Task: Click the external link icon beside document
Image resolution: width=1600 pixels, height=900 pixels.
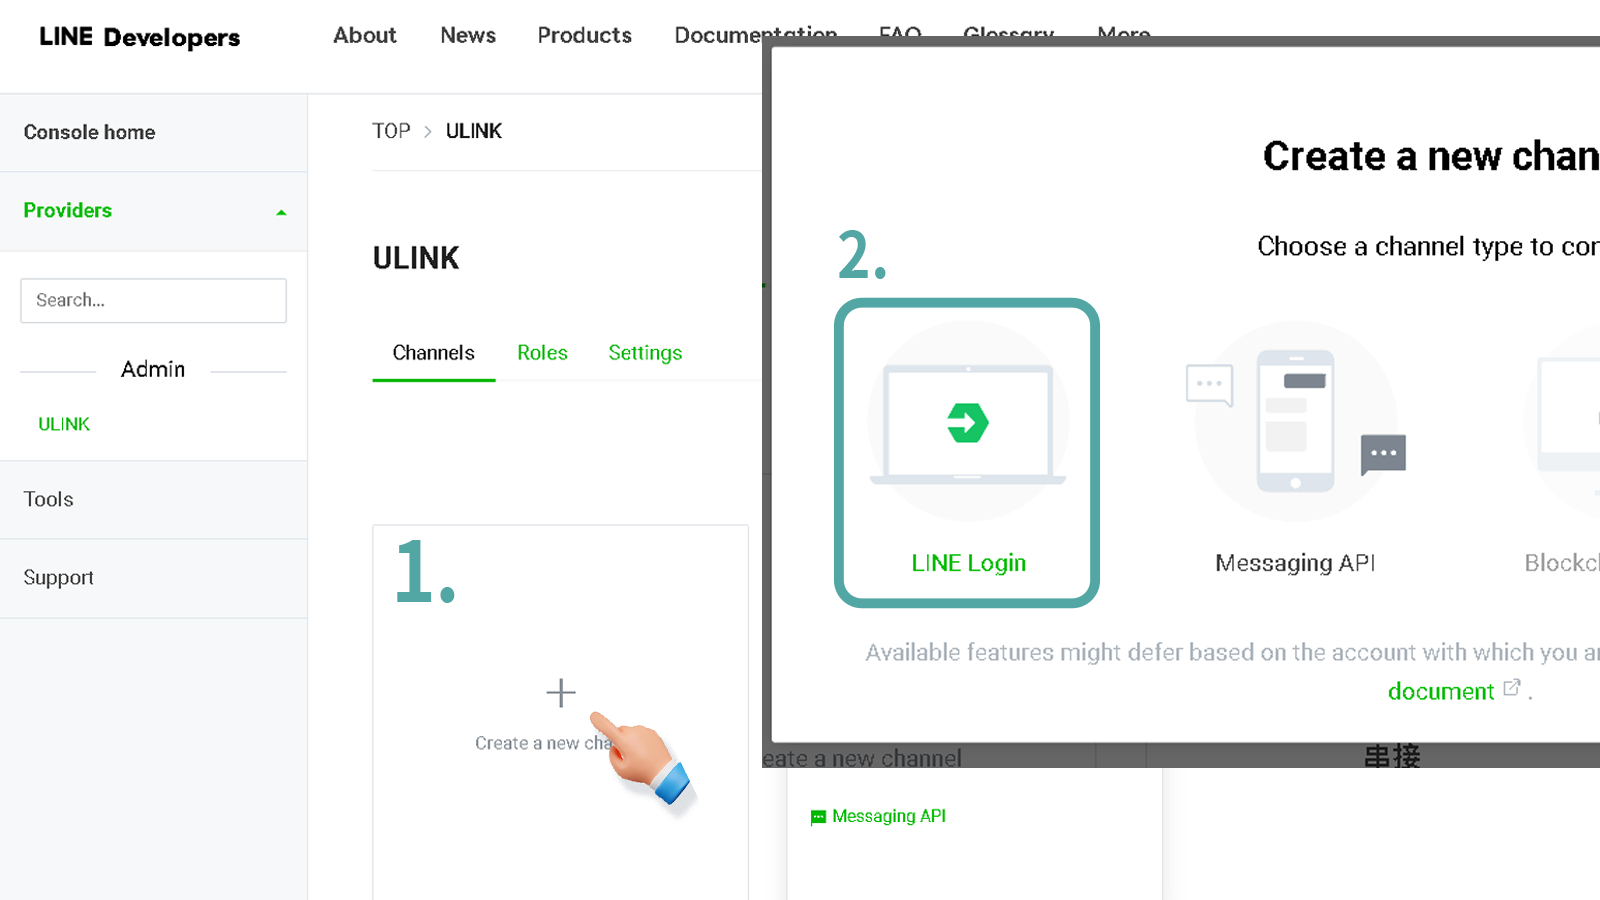Action: tap(1512, 688)
